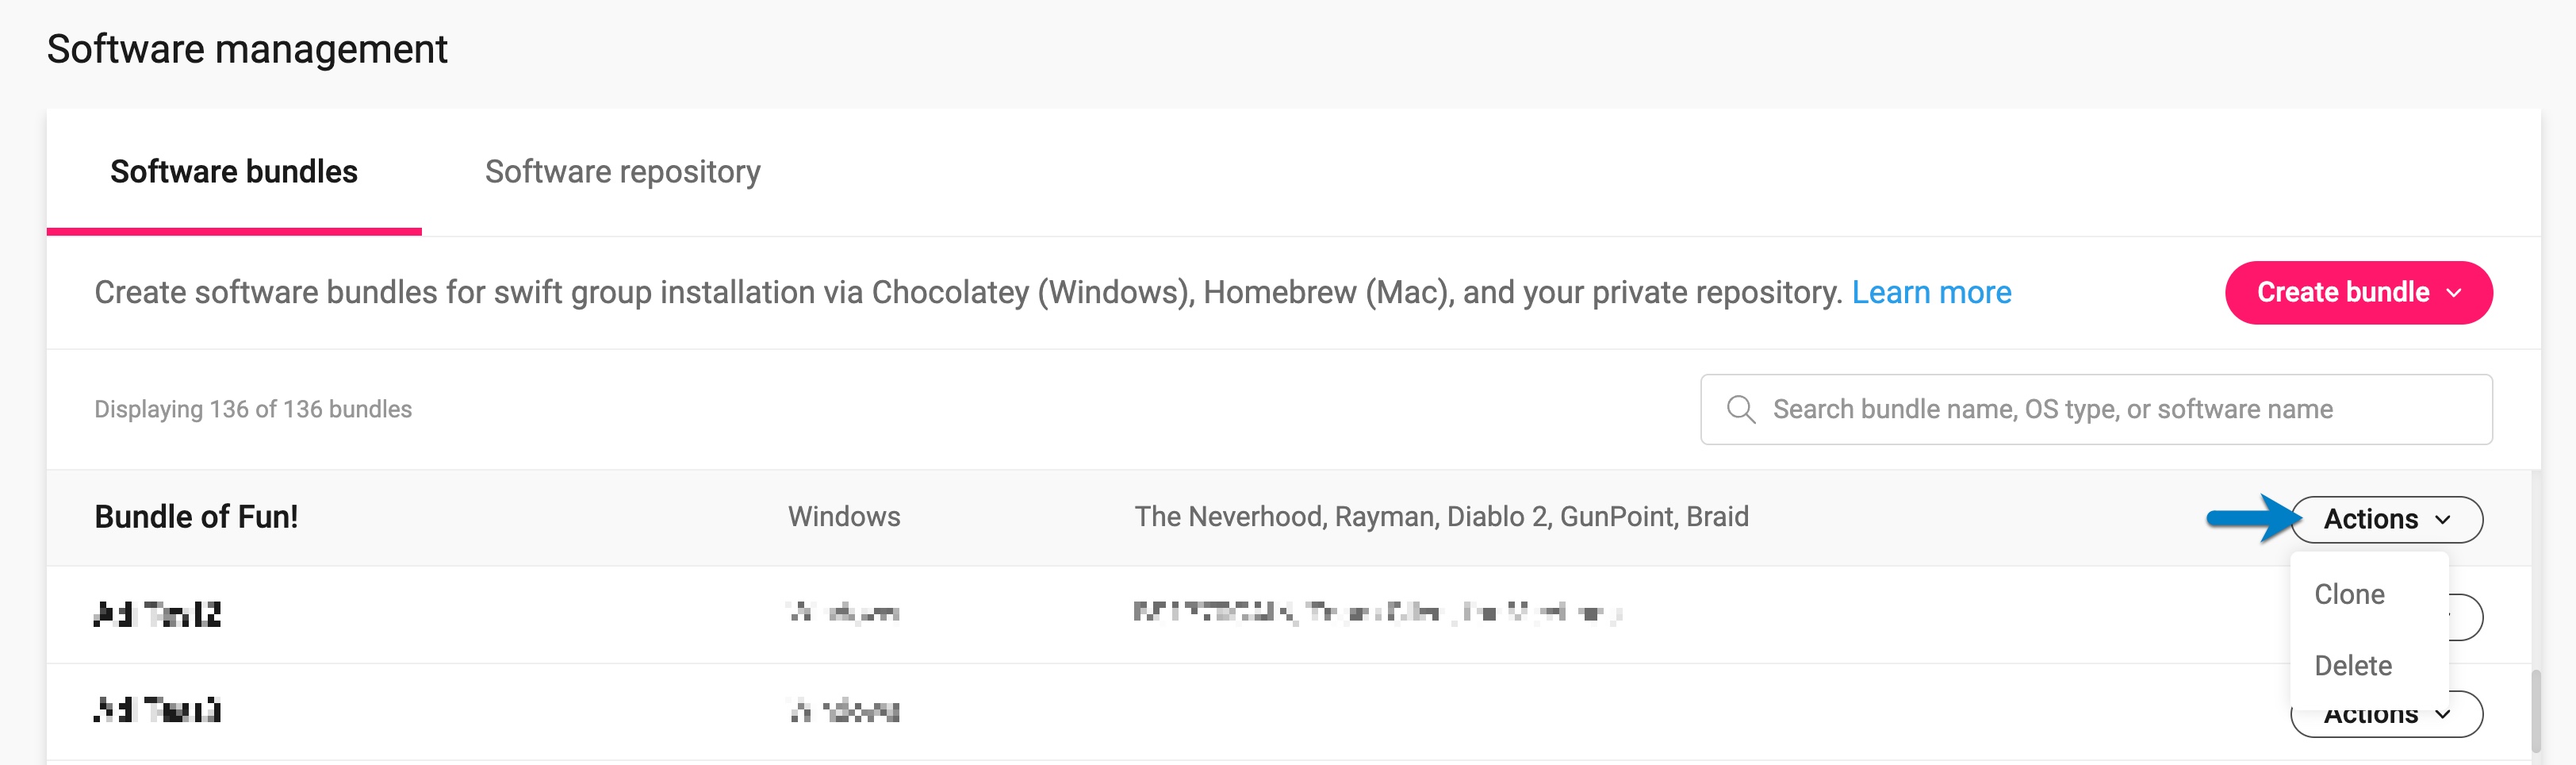The height and width of the screenshot is (765, 2576).
Task: Open the Create bundle dropdown
Action: [2358, 293]
